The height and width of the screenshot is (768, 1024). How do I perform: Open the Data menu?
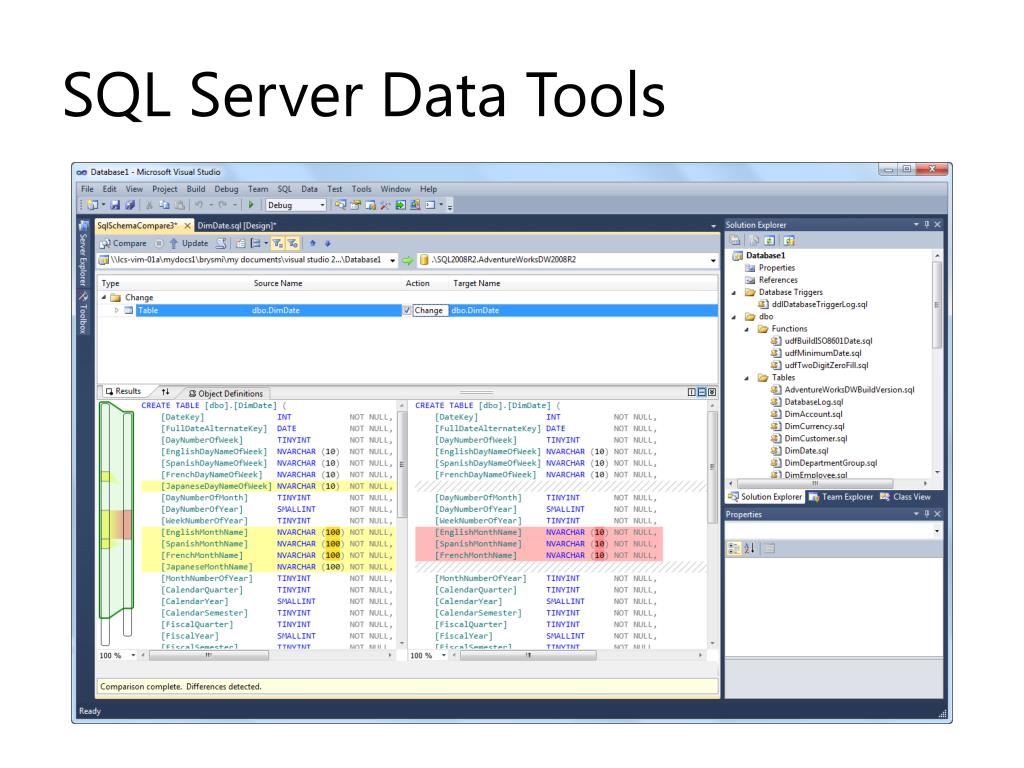(x=310, y=189)
